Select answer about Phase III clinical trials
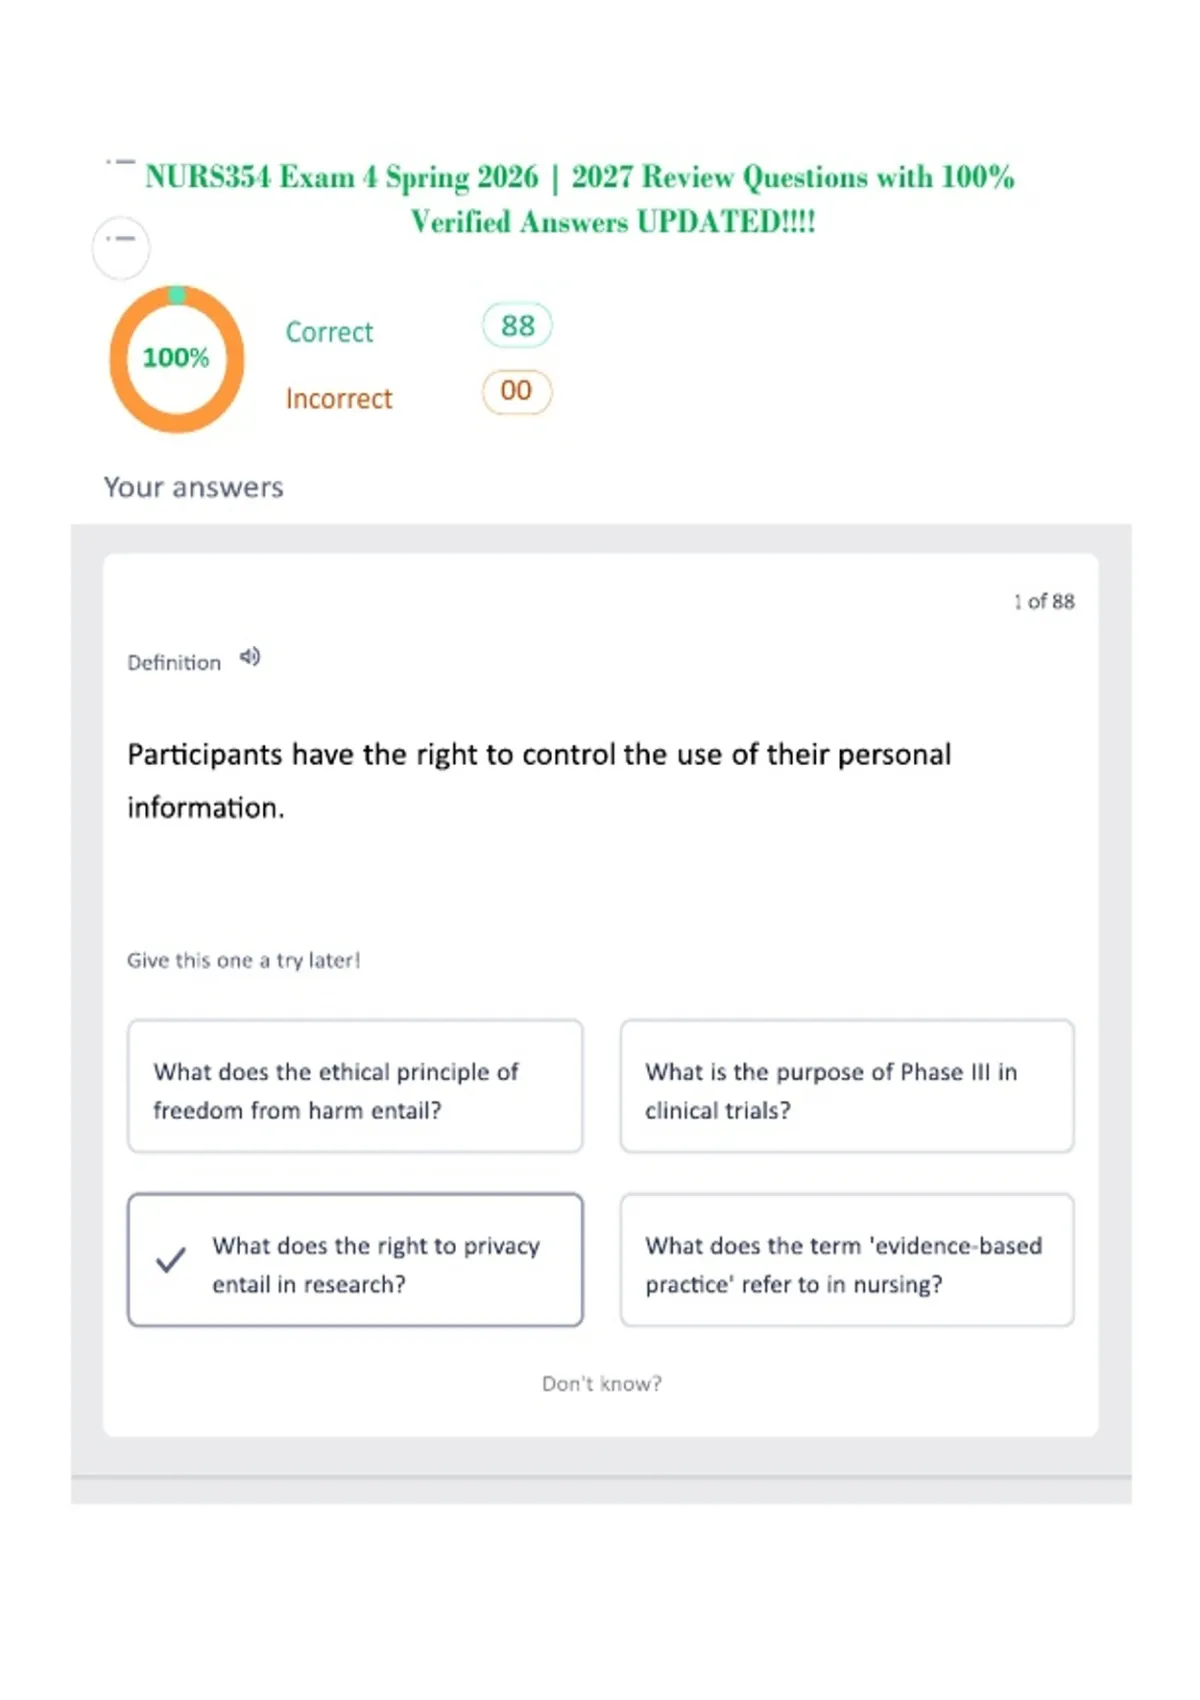This screenshot has height=1700, width=1200. point(847,1087)
